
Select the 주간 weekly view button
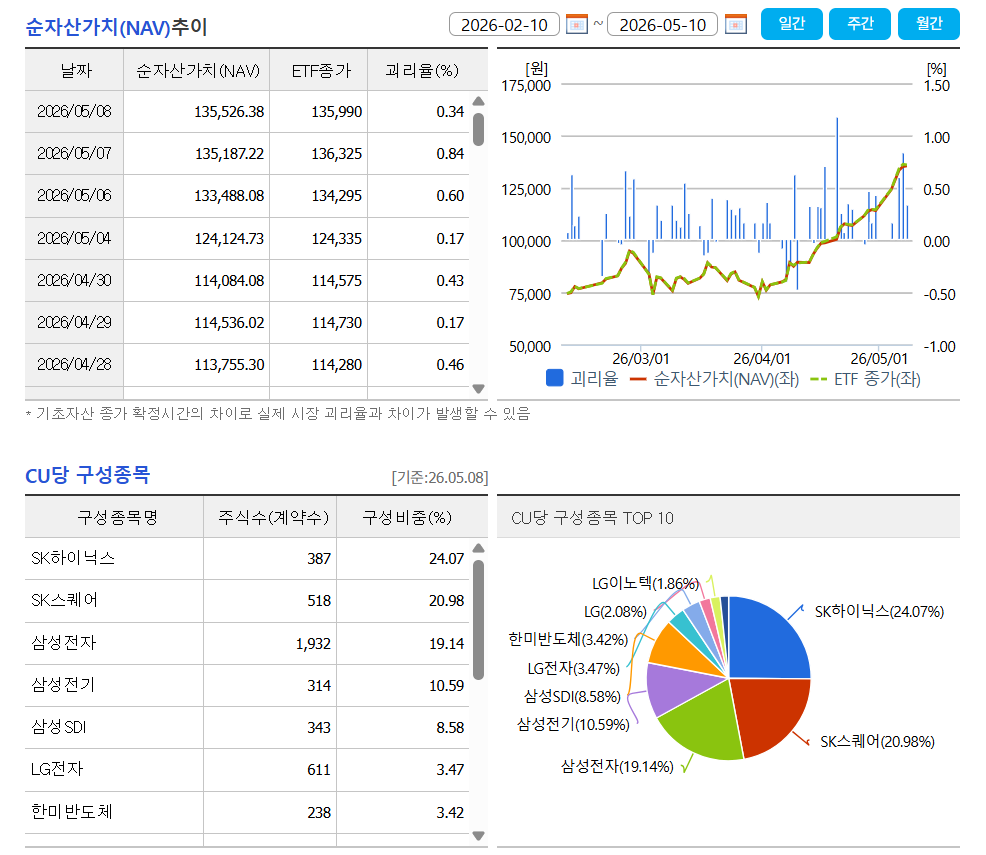pos(860,24)
